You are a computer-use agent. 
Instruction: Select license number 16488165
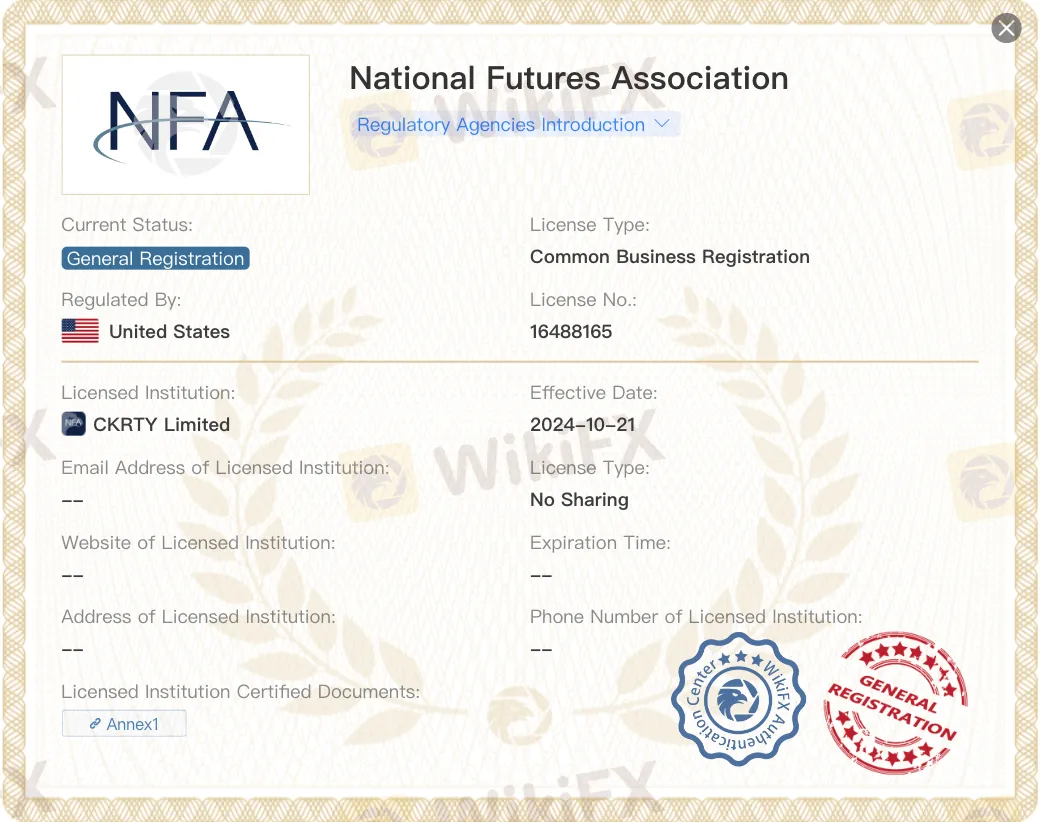coord(571,332)
